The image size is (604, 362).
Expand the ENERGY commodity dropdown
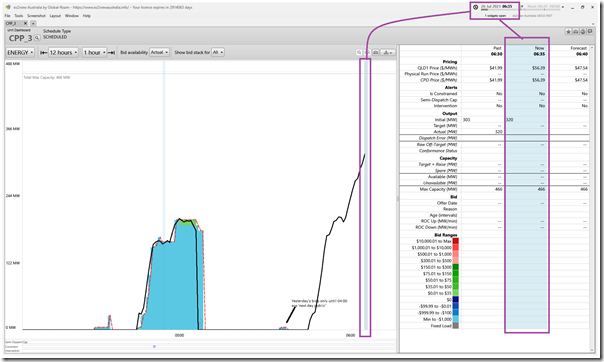20,52
